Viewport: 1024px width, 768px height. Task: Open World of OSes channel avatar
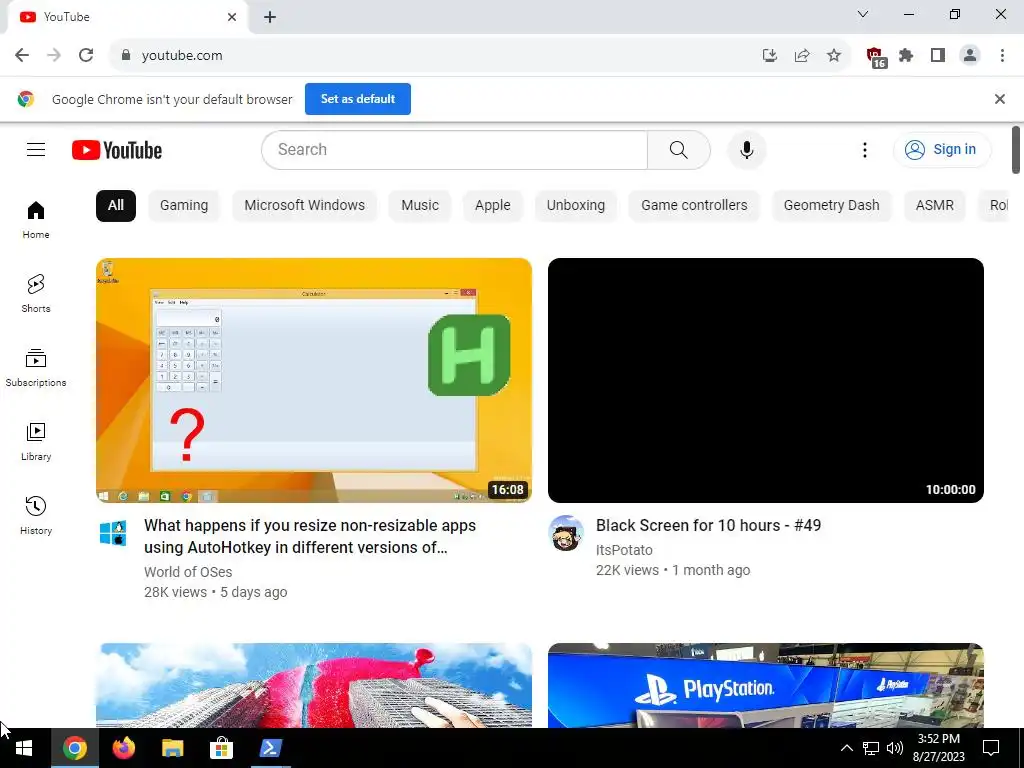[113, 533]
